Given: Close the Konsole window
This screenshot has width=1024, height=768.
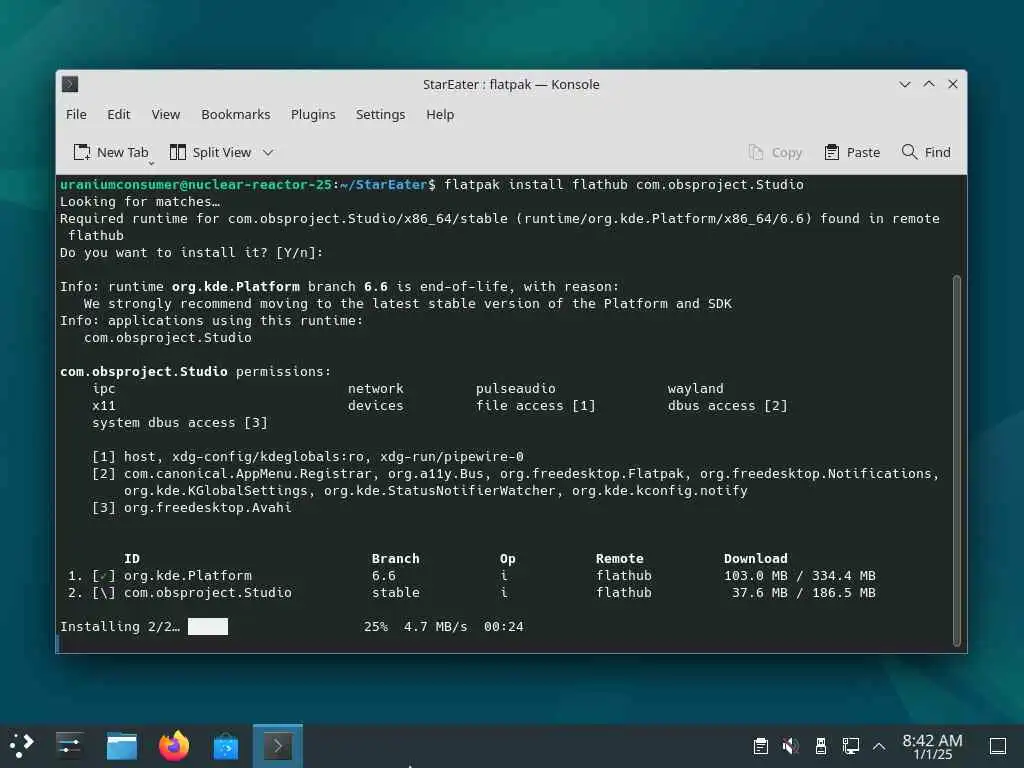Looking at the screenshot, I should (x=953, y=84).
